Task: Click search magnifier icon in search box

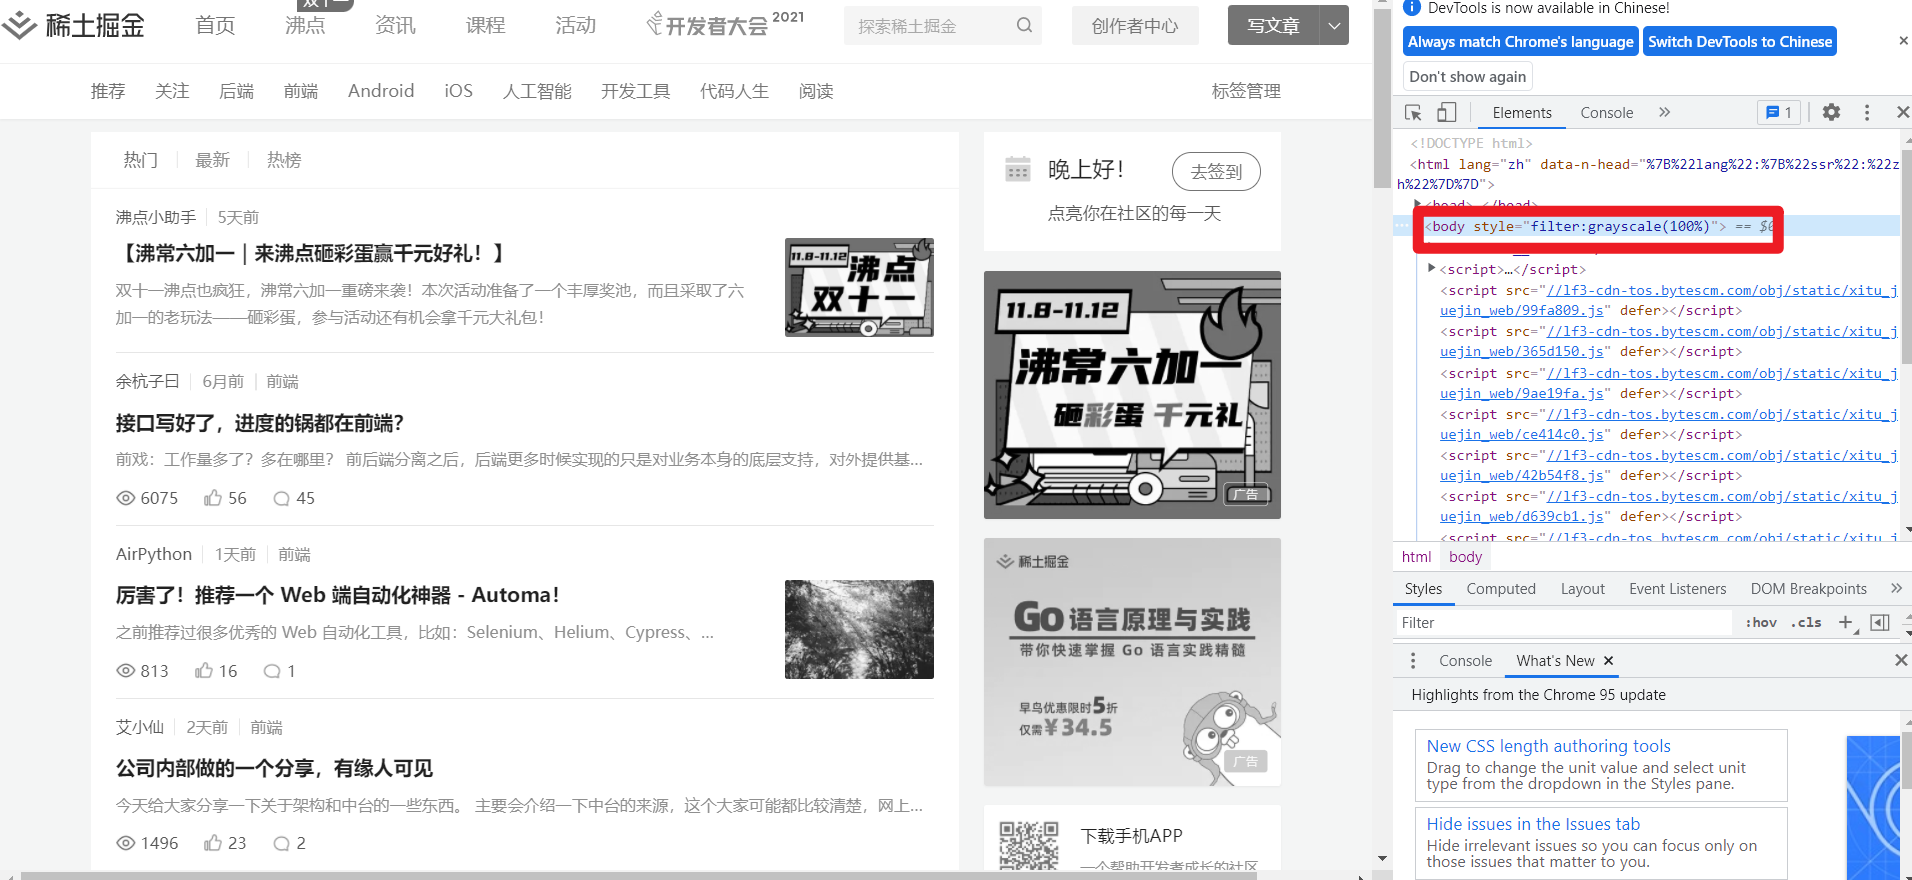Action: [1024, 26]
